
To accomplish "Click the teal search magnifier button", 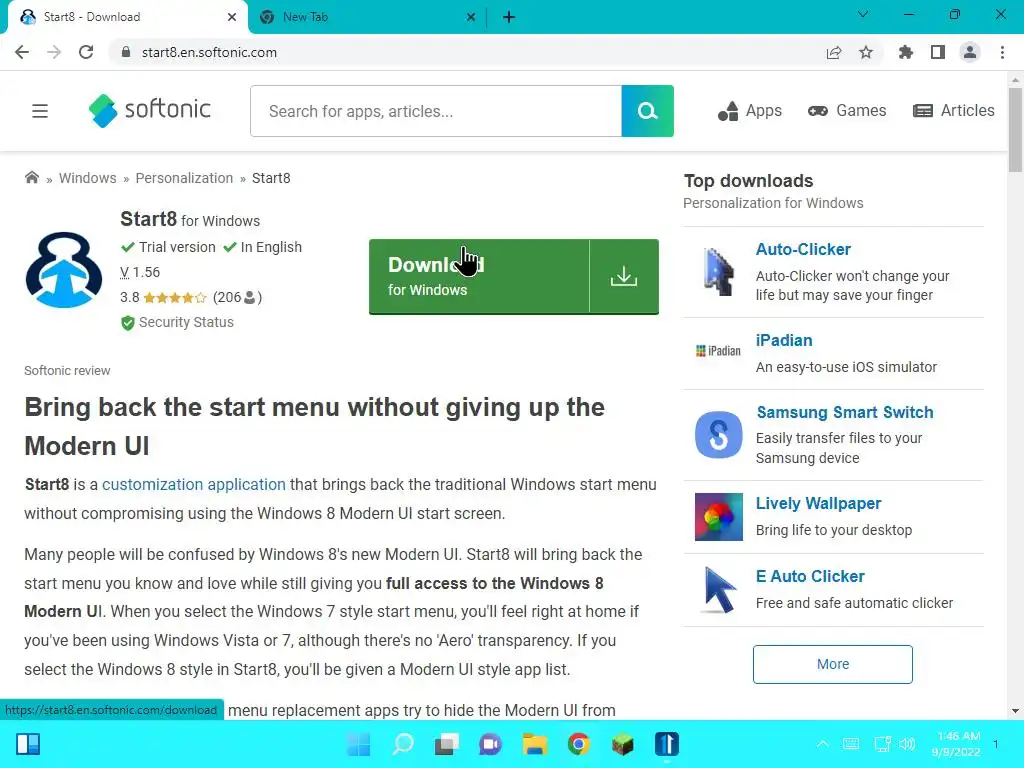I will point(647,111).
